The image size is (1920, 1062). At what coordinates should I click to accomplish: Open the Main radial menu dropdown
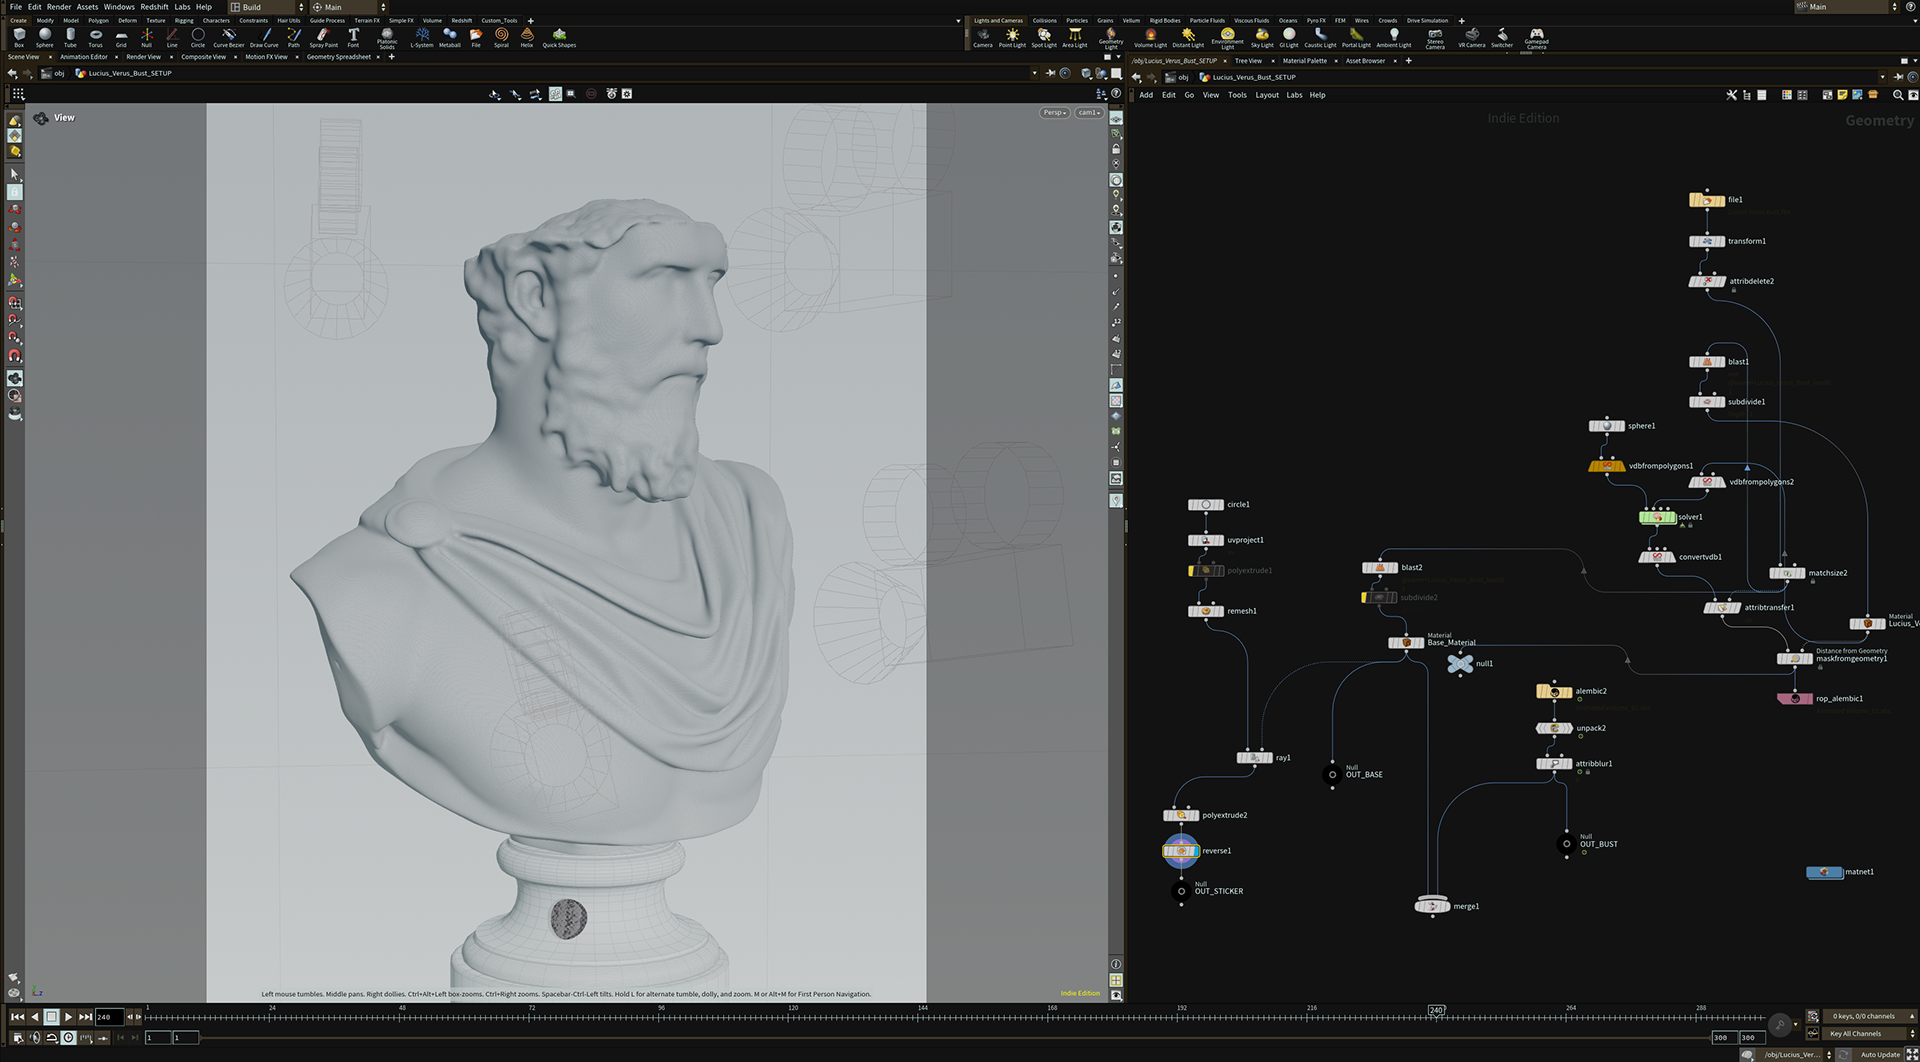click(348, 7)
